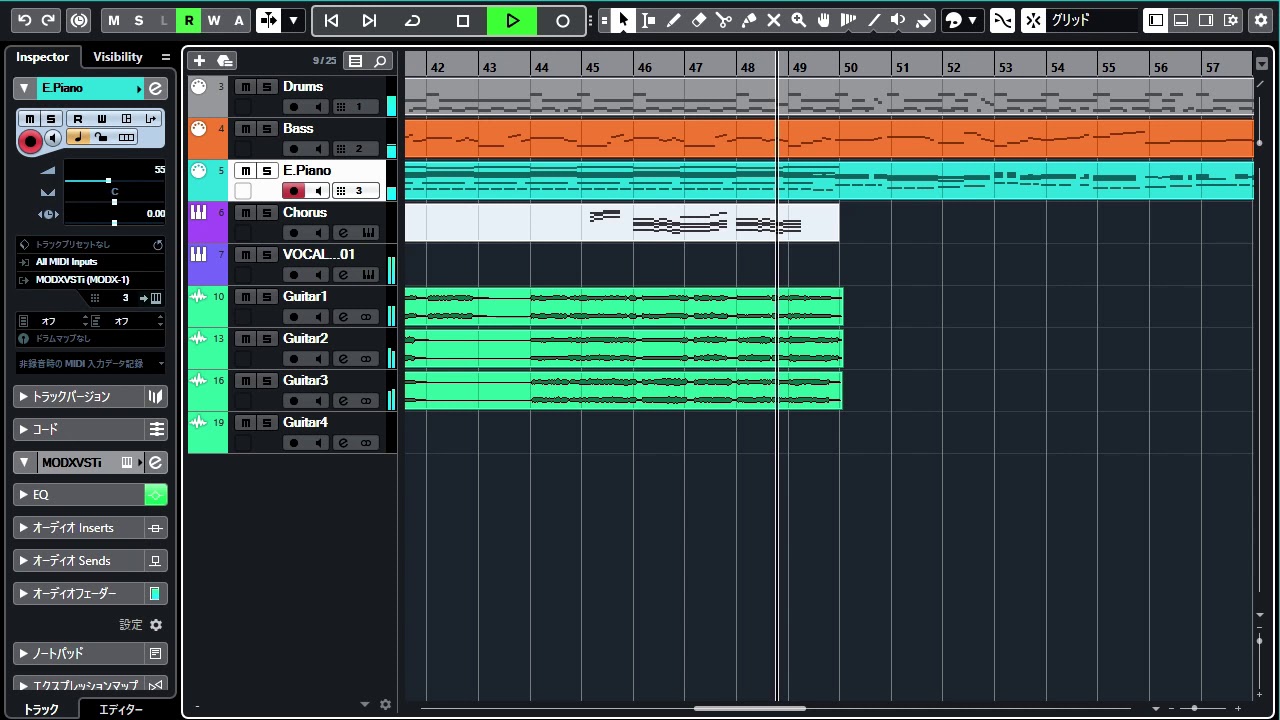Image resolution: width=1280 pixels, height=720 pixels.
Task: Toggle monitor on Chorus track
Action: [x=318, y=233]
